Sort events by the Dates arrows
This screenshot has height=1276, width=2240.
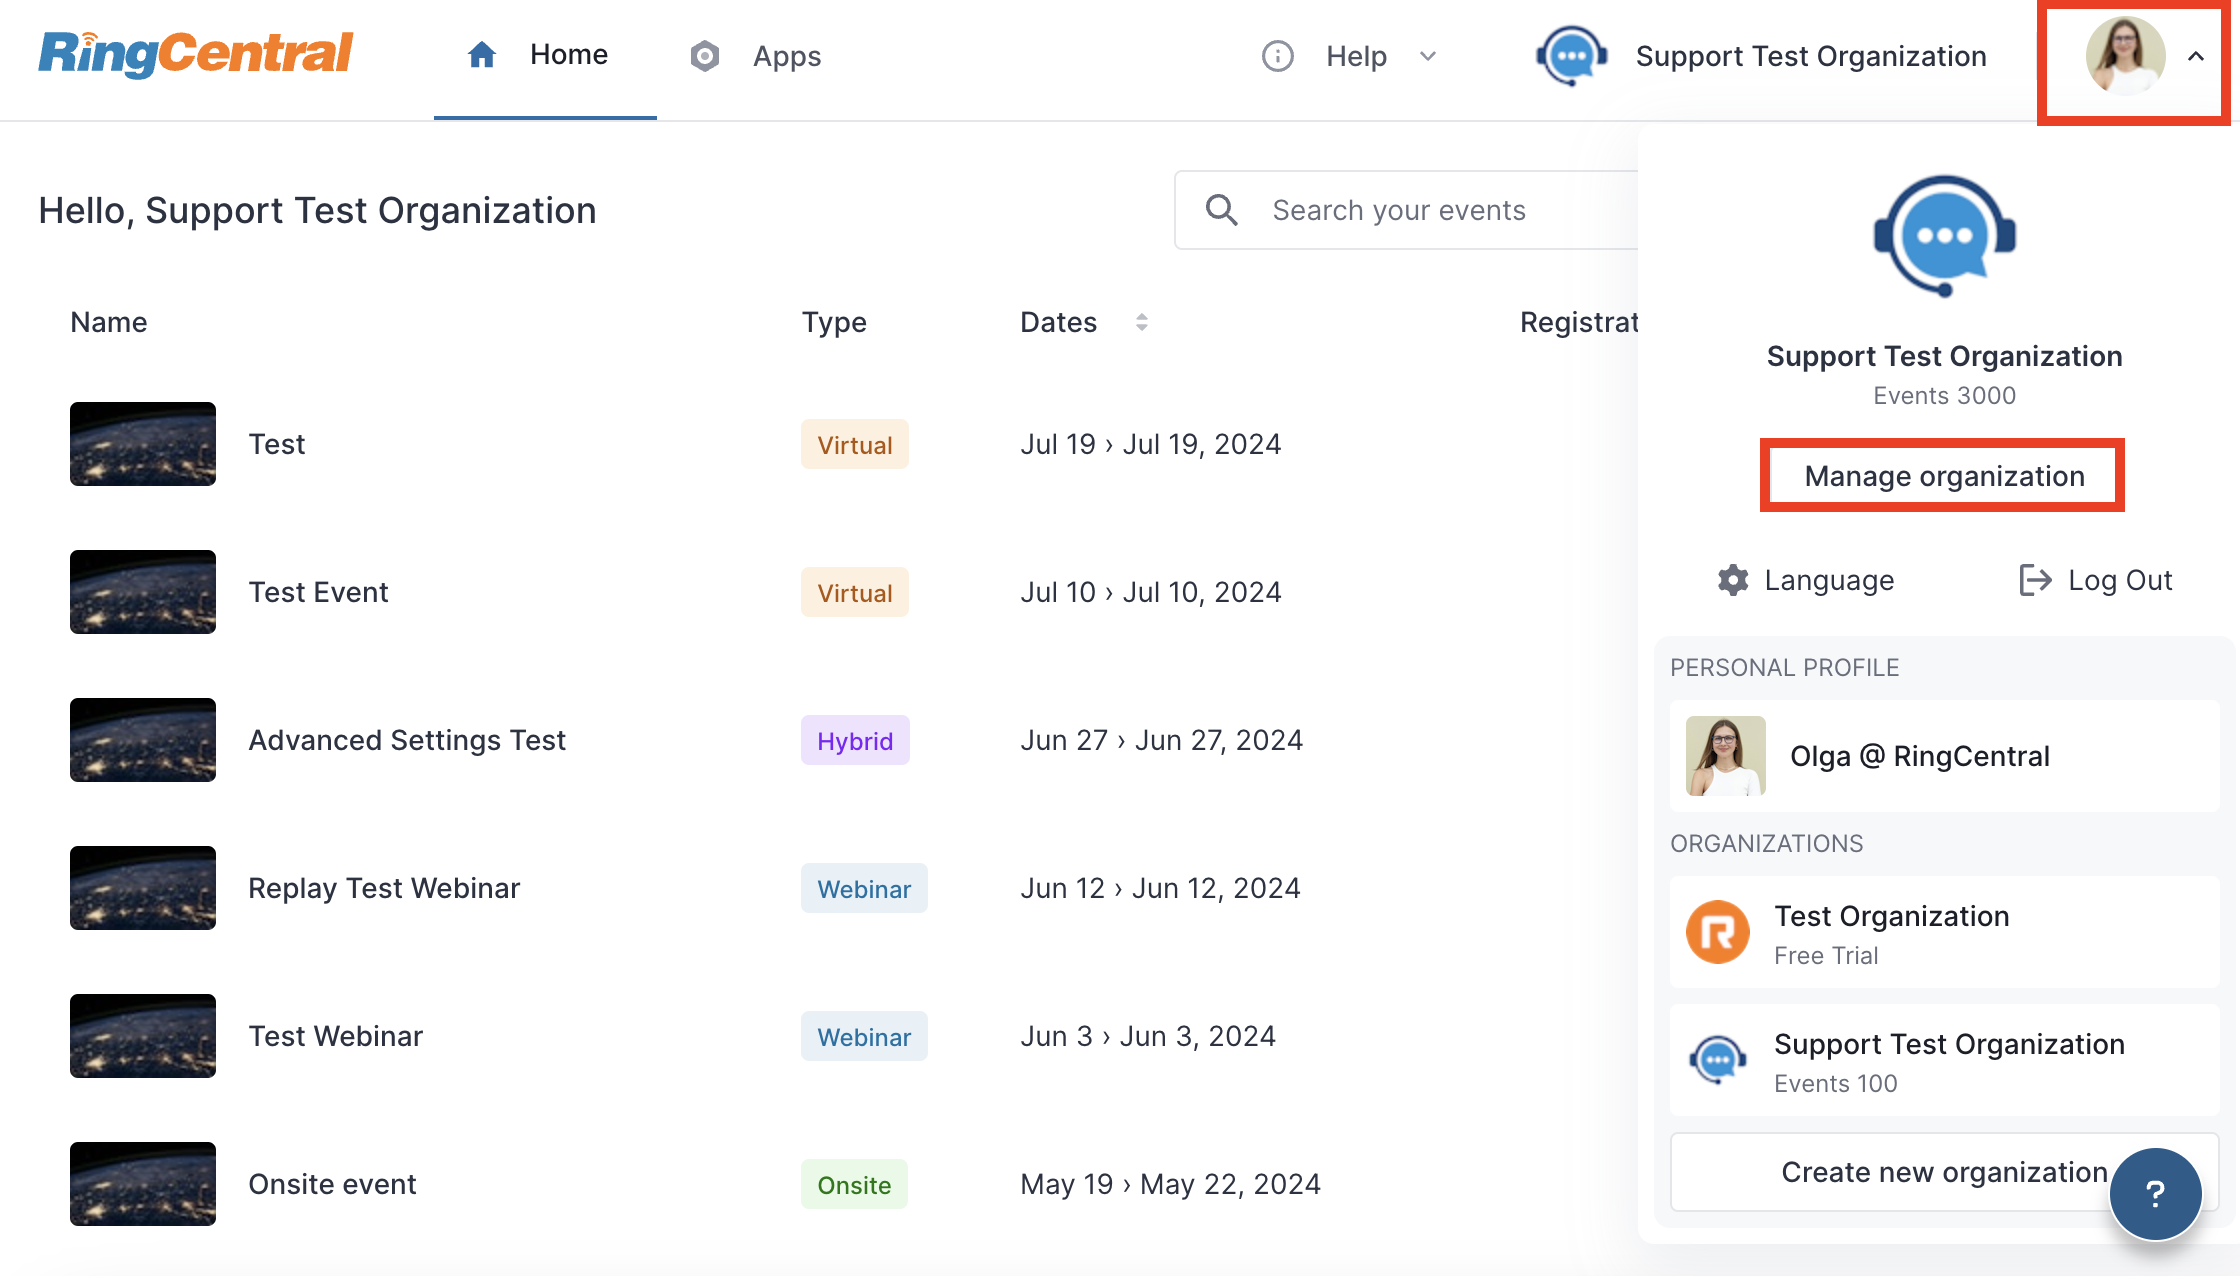point(1142,322)
